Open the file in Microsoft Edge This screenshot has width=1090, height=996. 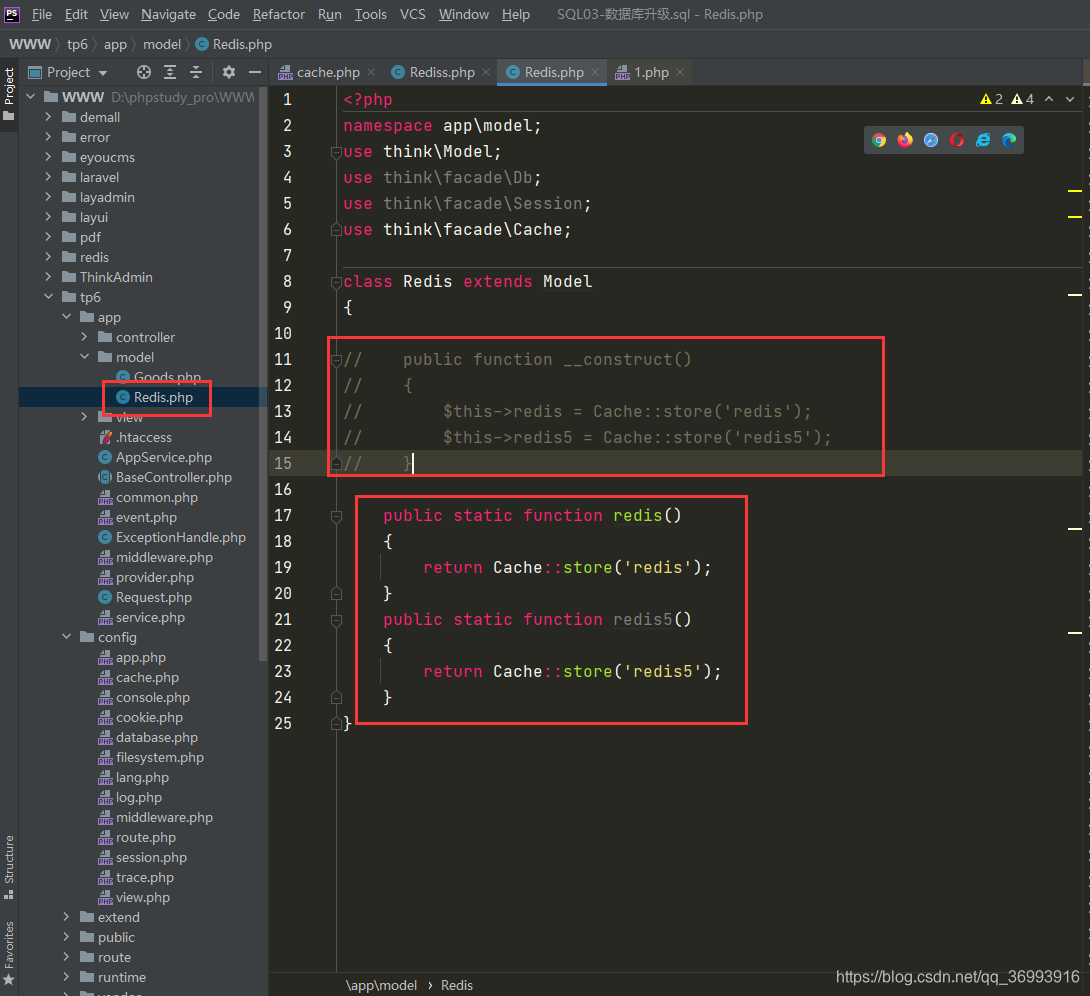click(1009, 140)
